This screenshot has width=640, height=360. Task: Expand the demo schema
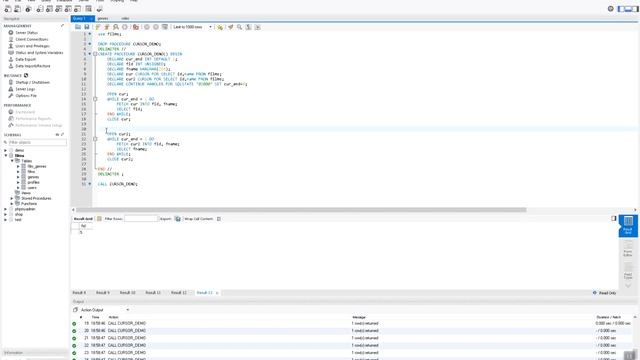(x=5, y=150)
